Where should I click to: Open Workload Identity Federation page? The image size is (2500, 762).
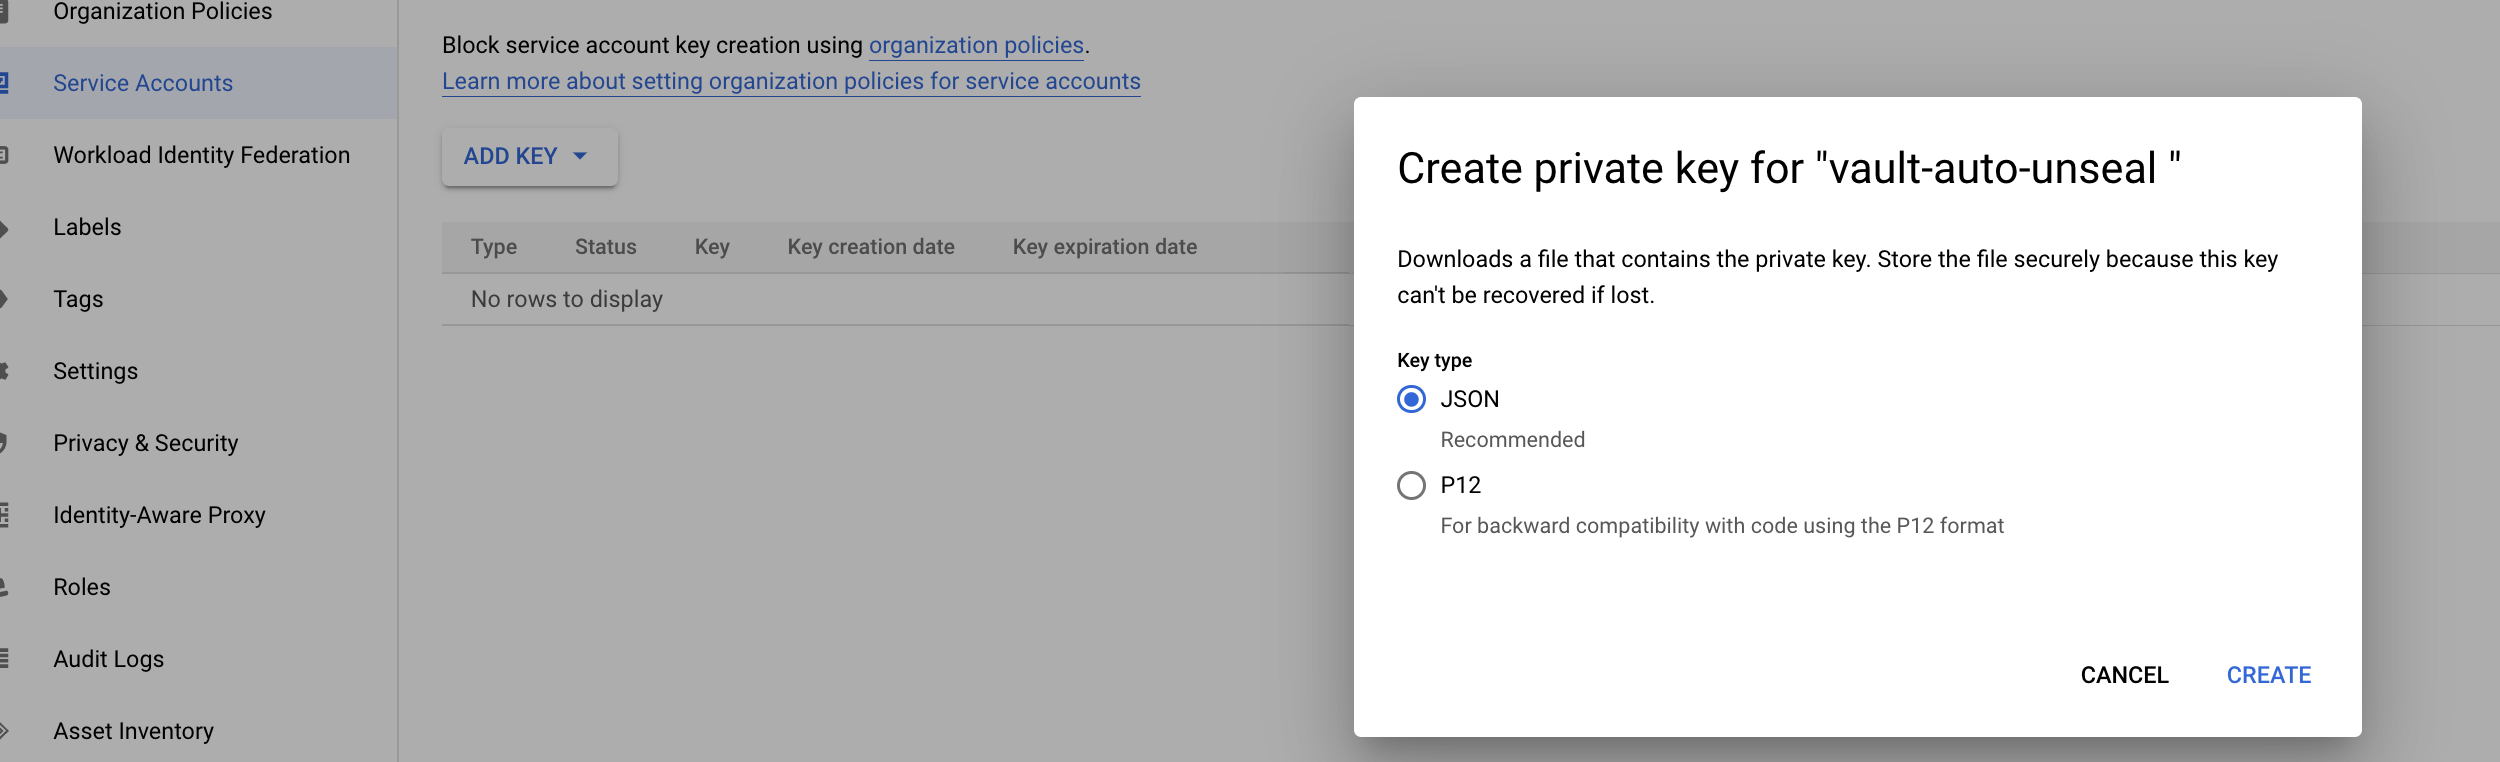point(201,155)
